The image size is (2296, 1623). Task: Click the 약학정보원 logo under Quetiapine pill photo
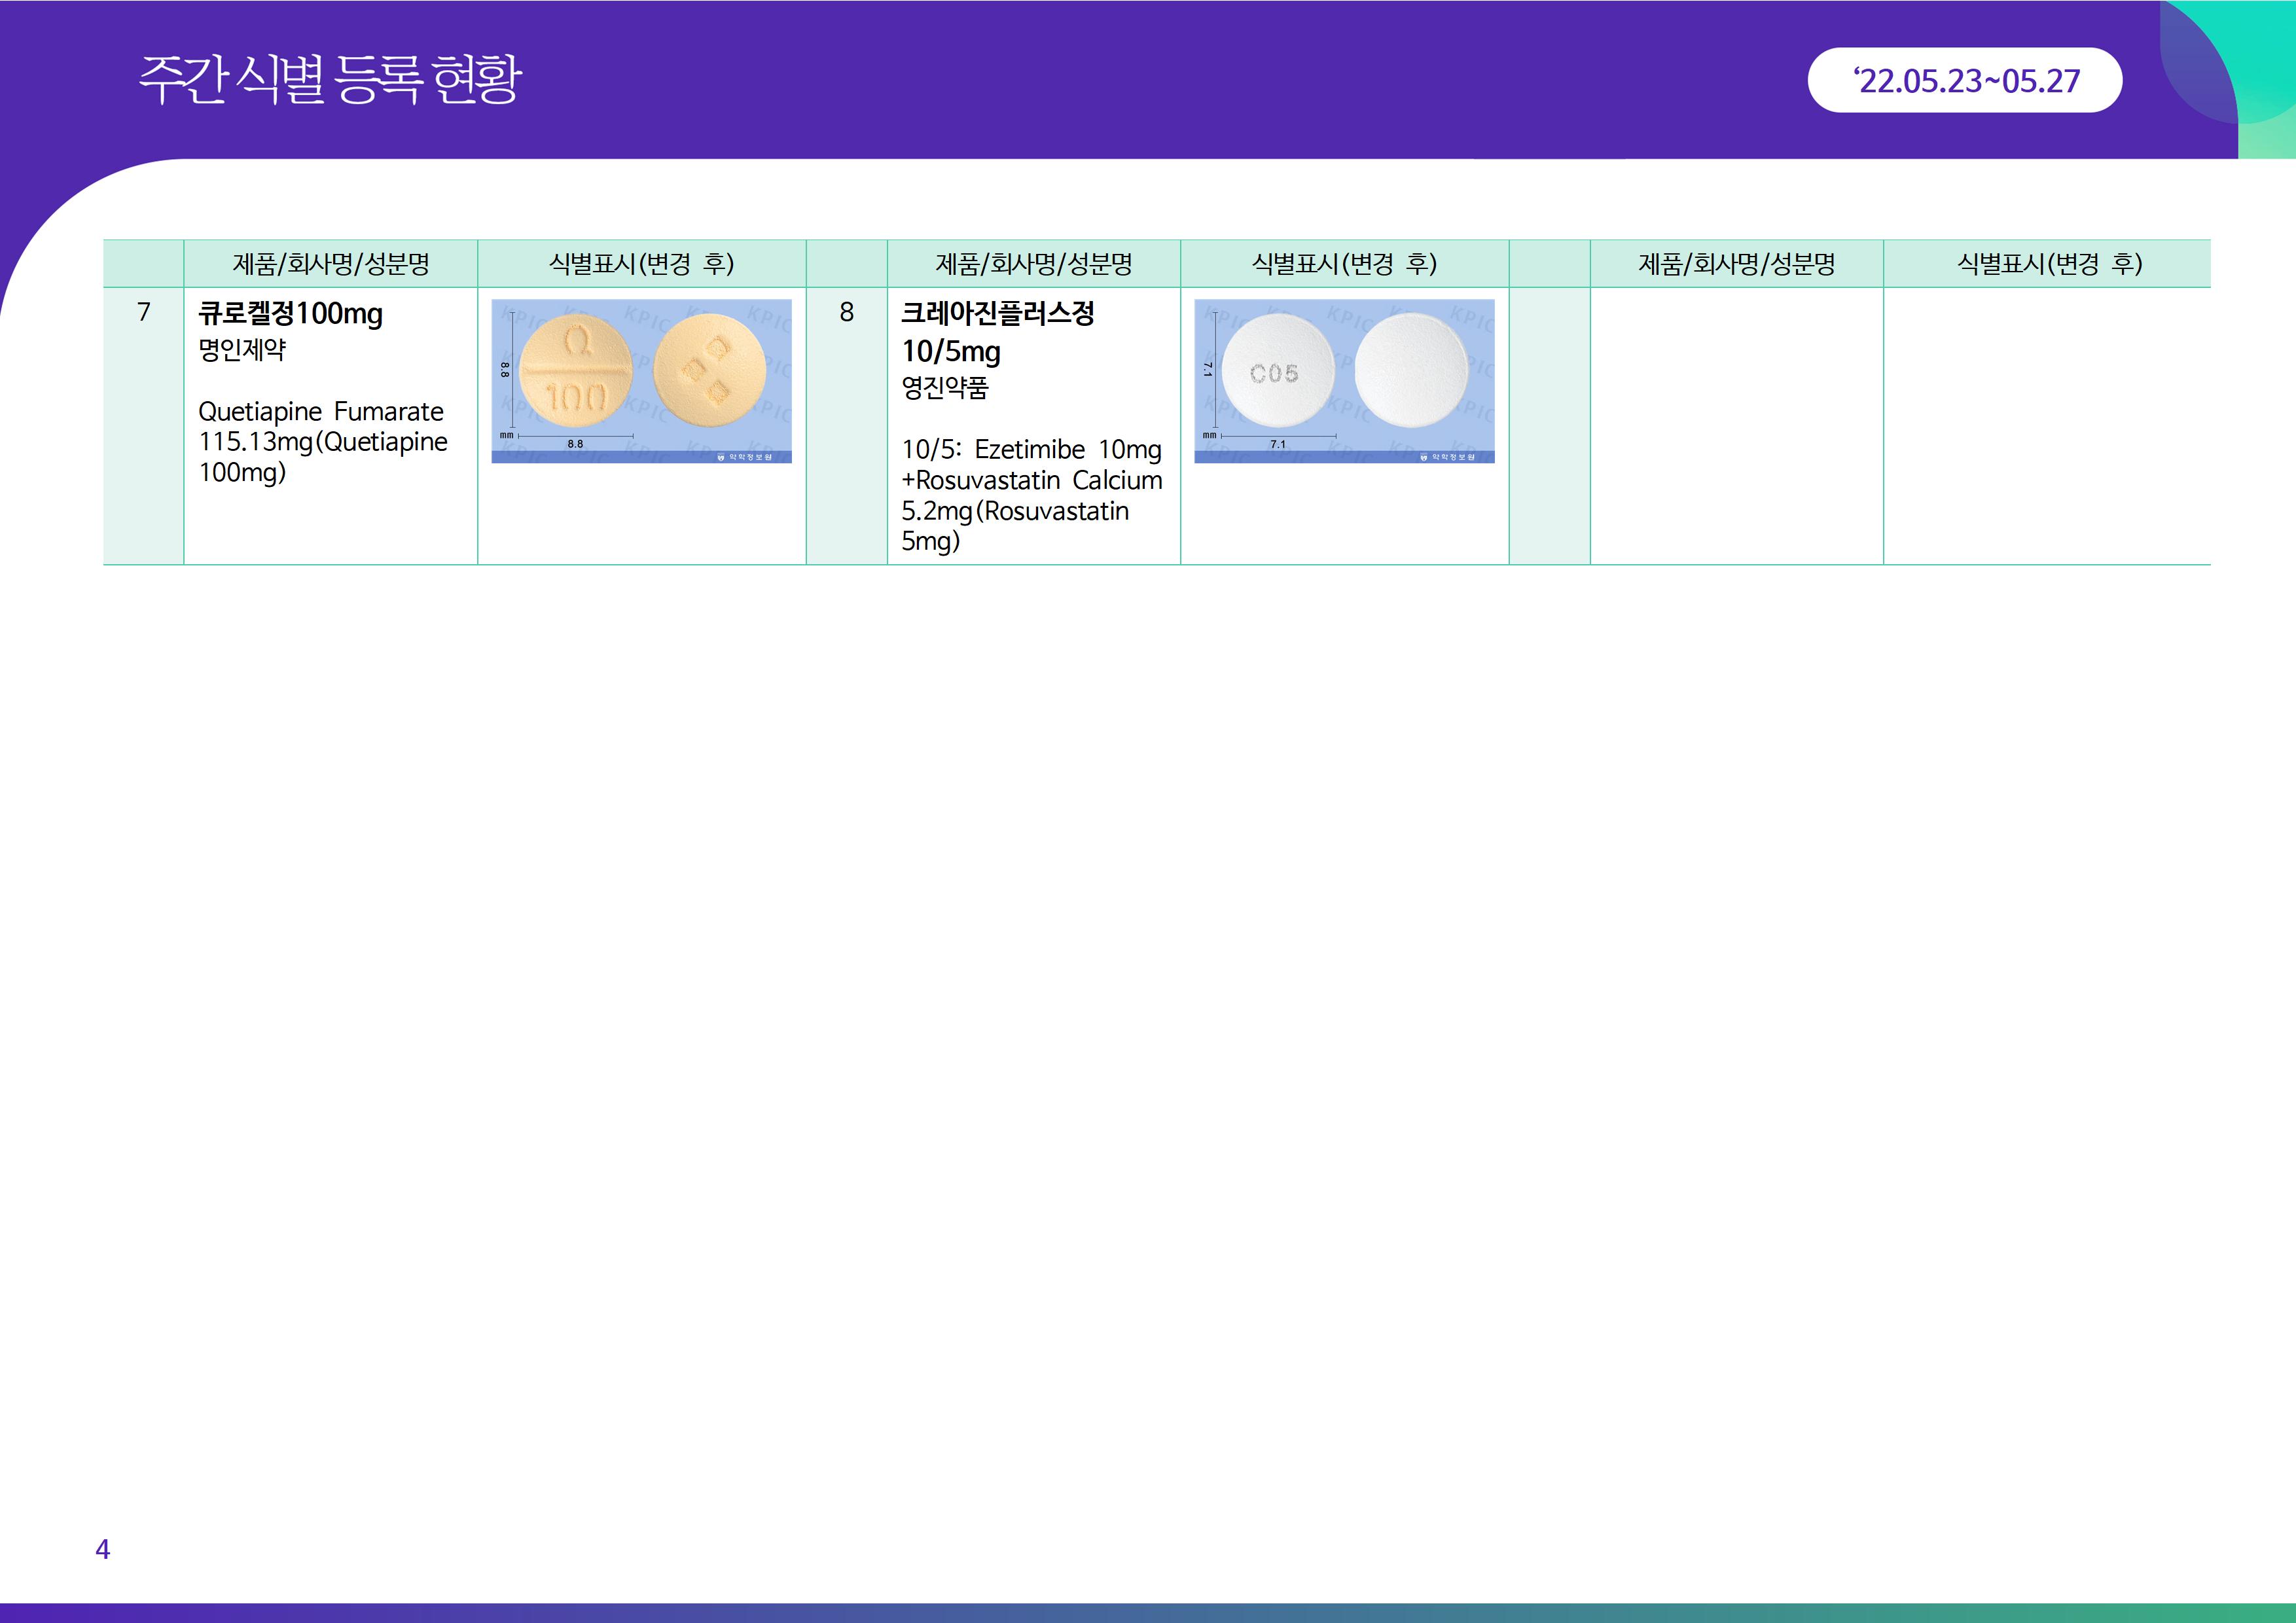point(745,457)
